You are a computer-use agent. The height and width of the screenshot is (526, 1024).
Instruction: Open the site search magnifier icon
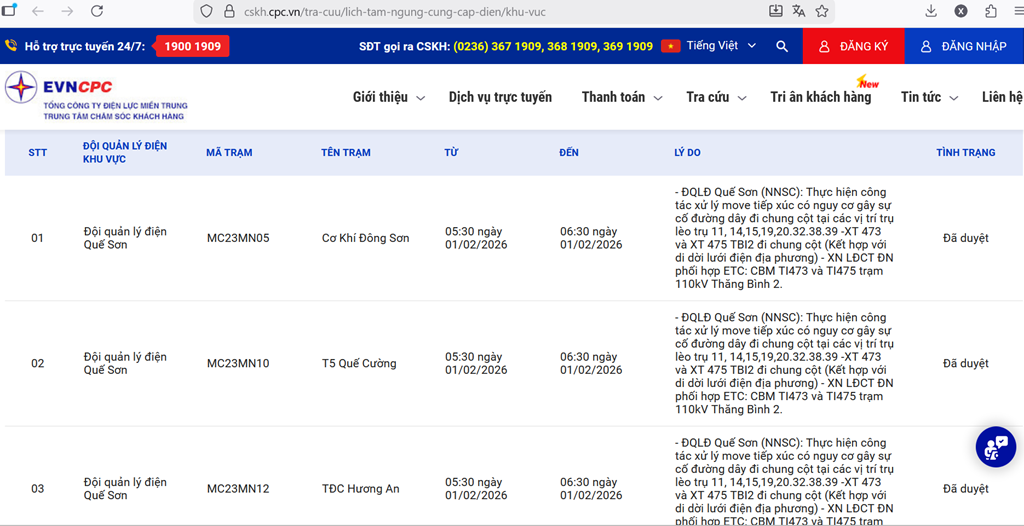point(782,46)
